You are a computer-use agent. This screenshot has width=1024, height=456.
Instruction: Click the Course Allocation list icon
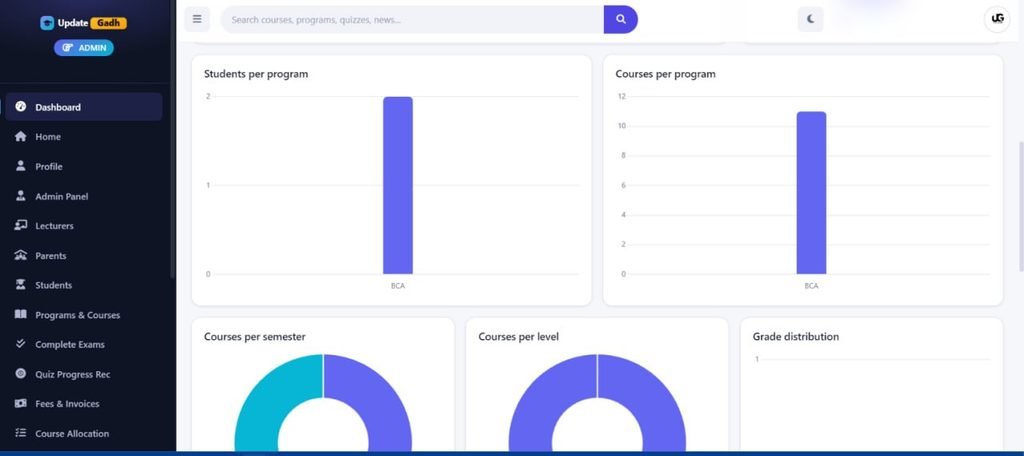click(x=20, y=433)
